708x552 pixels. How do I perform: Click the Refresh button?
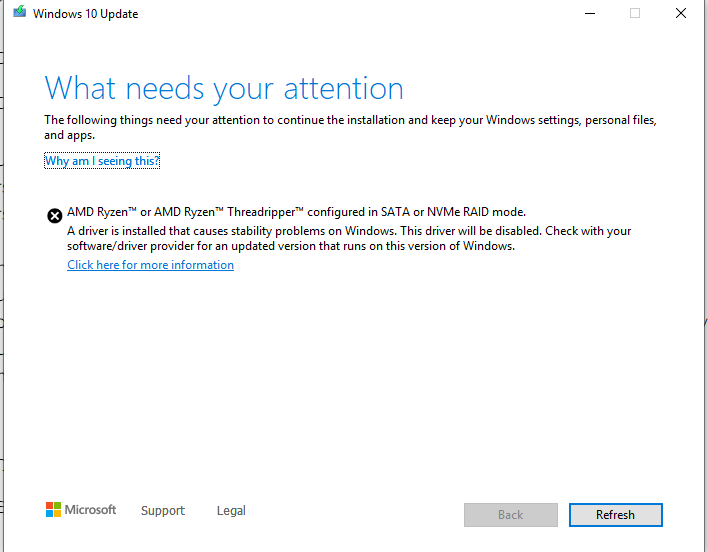[615, 515]
